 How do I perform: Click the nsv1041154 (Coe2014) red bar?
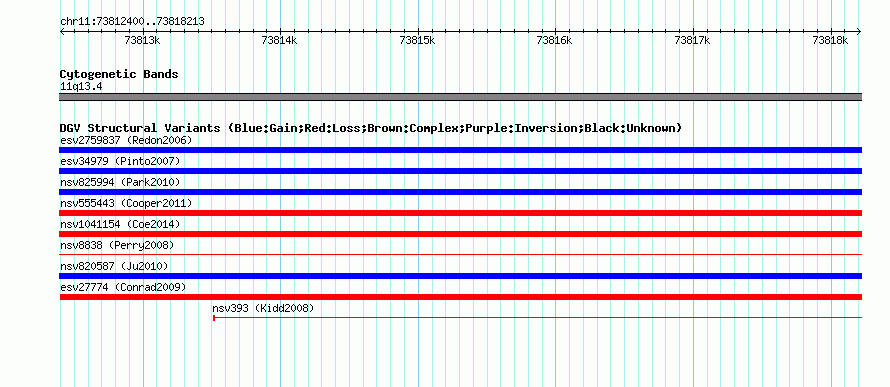point(460,234)
